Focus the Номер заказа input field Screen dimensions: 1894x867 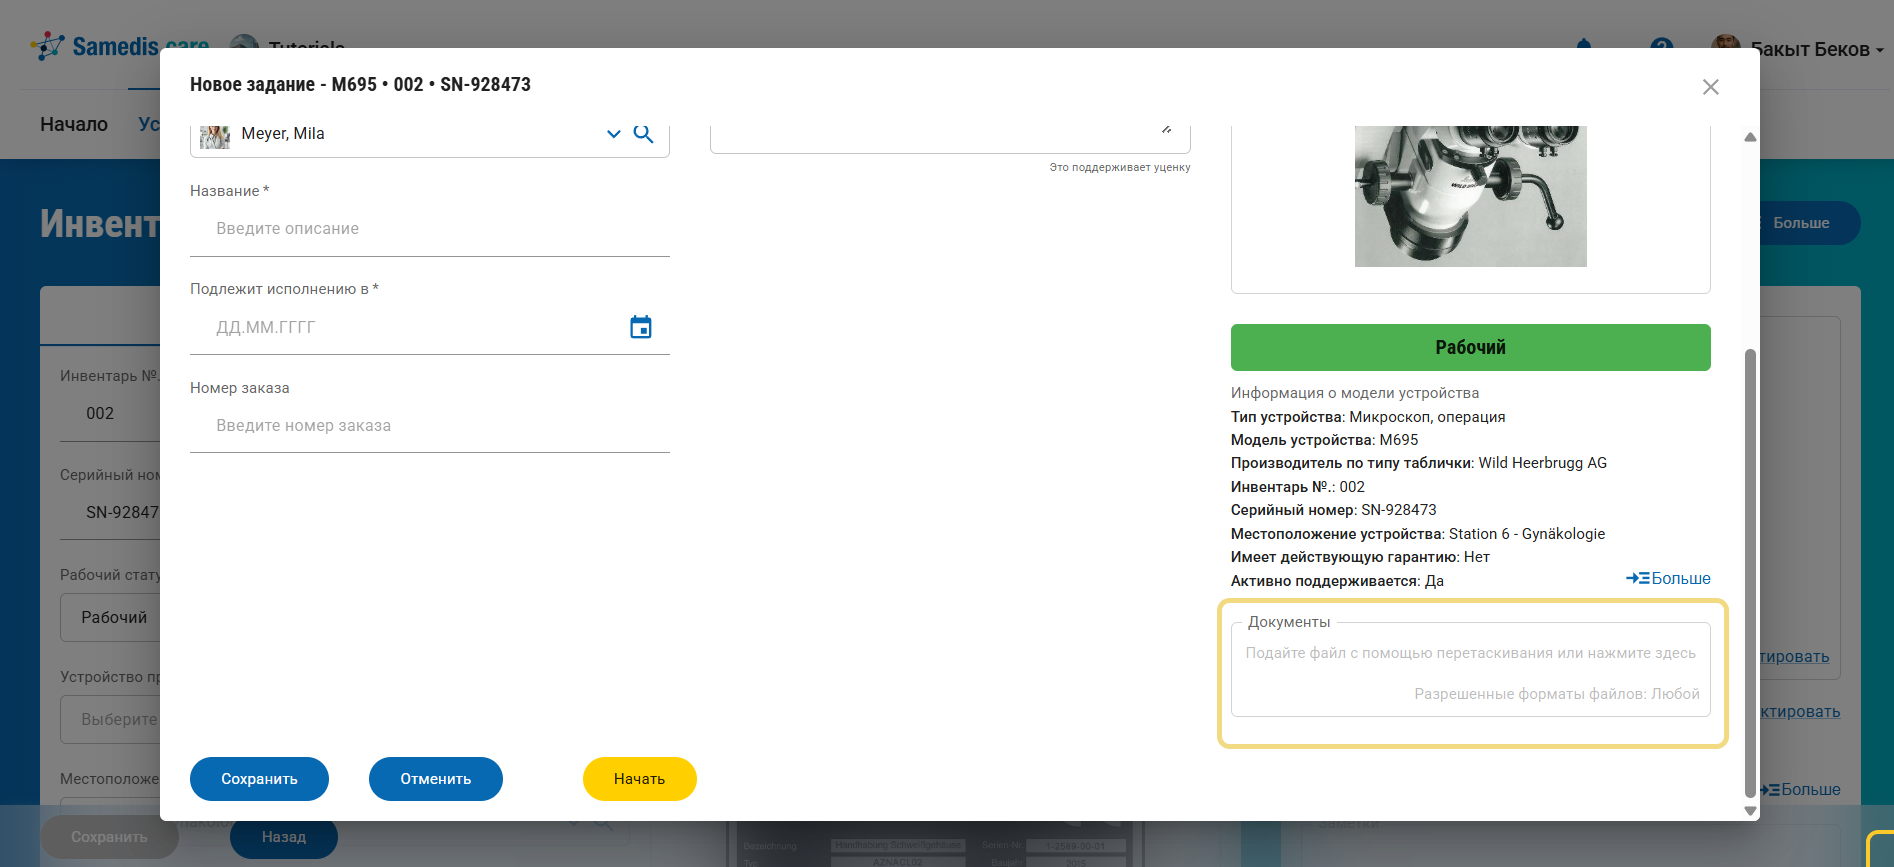coord(430,426)
